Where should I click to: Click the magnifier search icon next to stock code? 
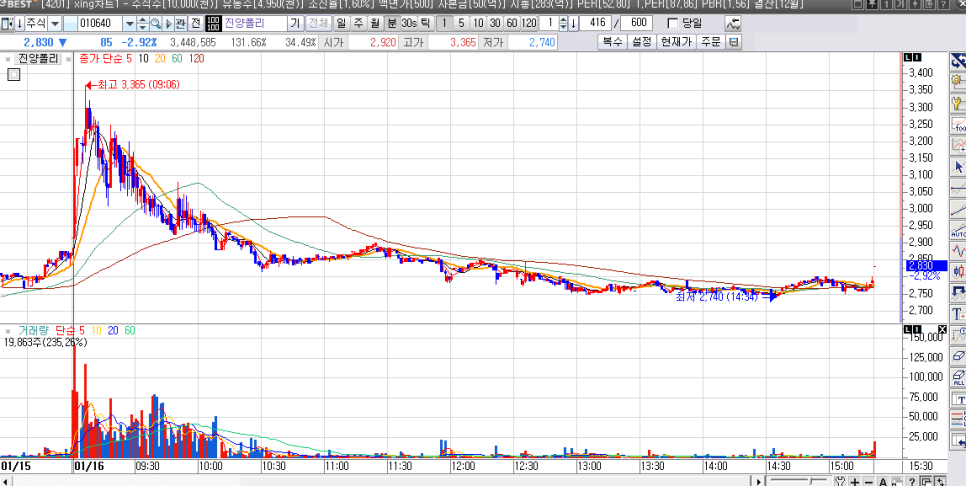156,24
